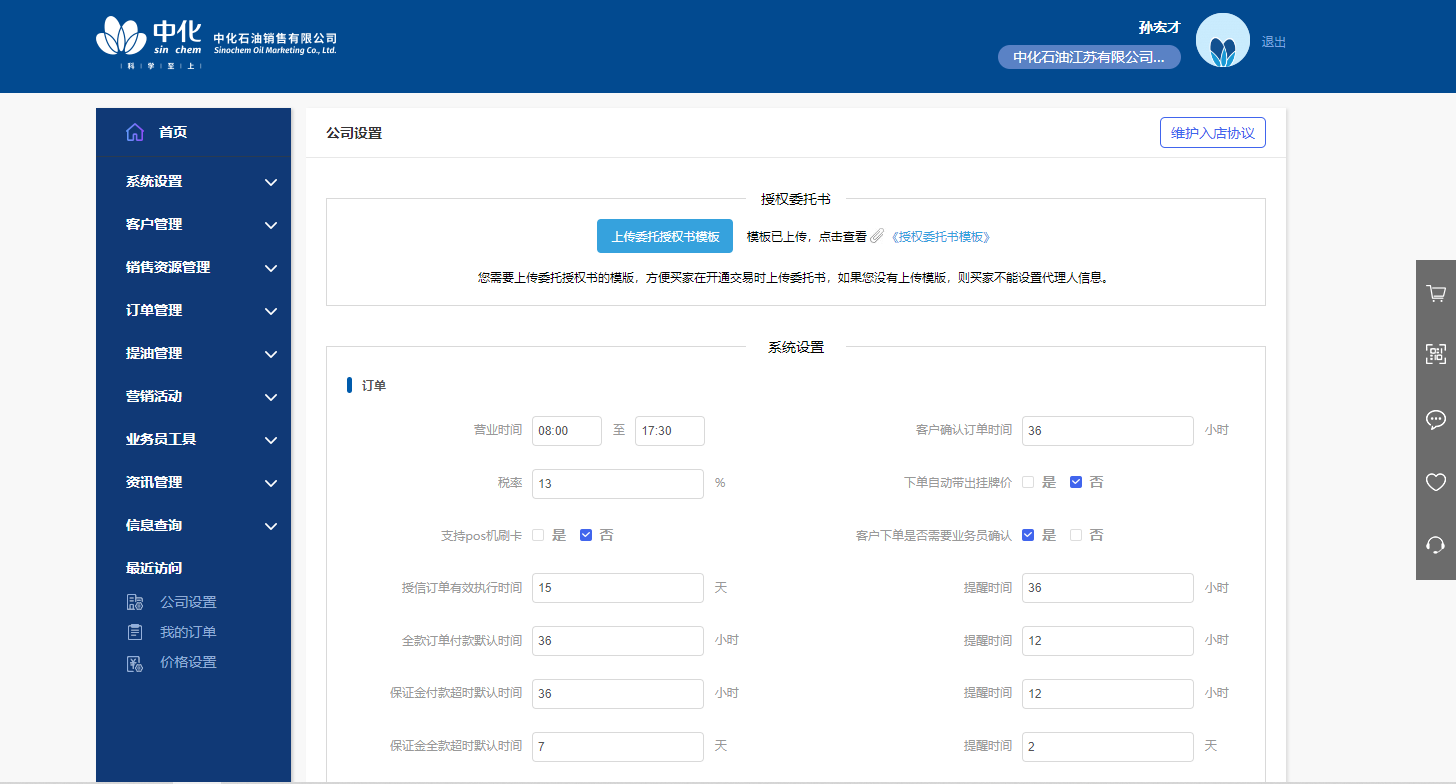This screenshot has width=1456, height=784.
Task: Expand the 系统设置 sidebar menu
Action: point(200,182)
